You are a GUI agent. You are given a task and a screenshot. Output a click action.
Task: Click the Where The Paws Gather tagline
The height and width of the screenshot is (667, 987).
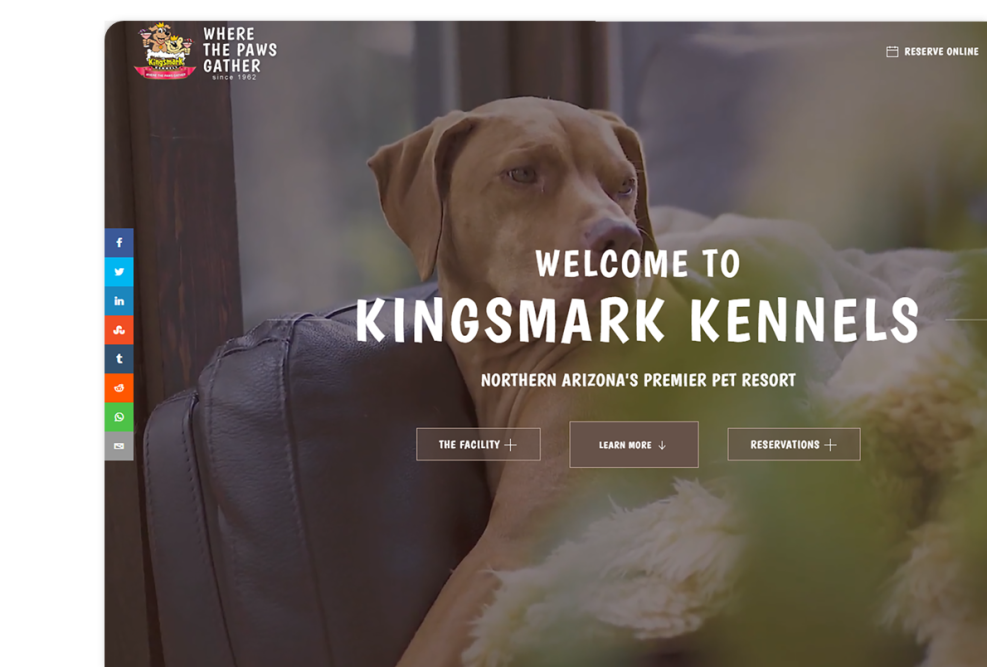pos(239,50)
